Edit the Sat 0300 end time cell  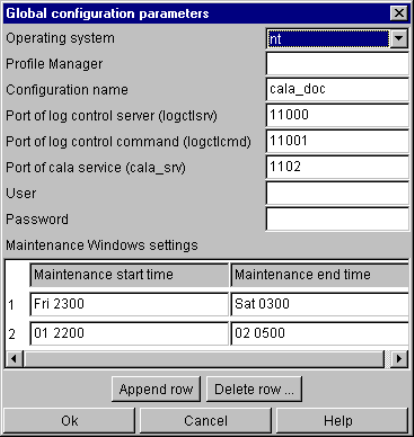coord(319,304)
